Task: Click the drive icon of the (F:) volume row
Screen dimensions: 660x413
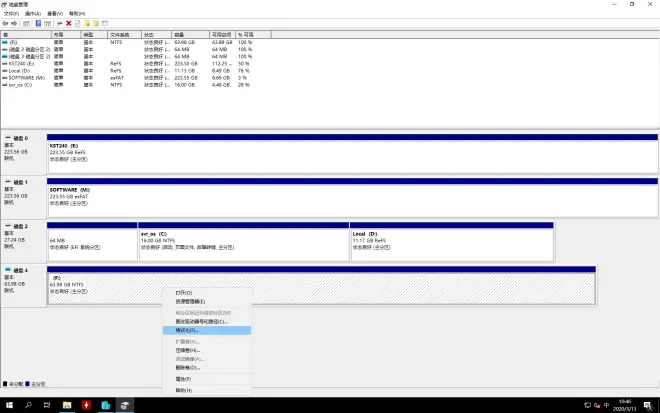Action: click(5, 43)
